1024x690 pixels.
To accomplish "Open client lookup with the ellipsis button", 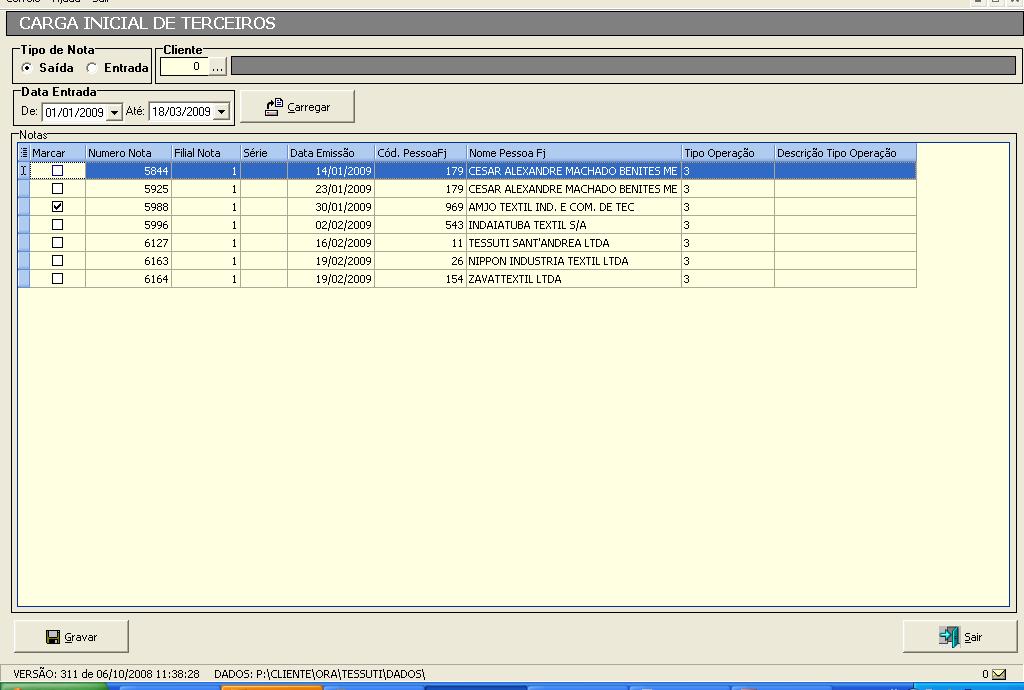I will (218, 67).
